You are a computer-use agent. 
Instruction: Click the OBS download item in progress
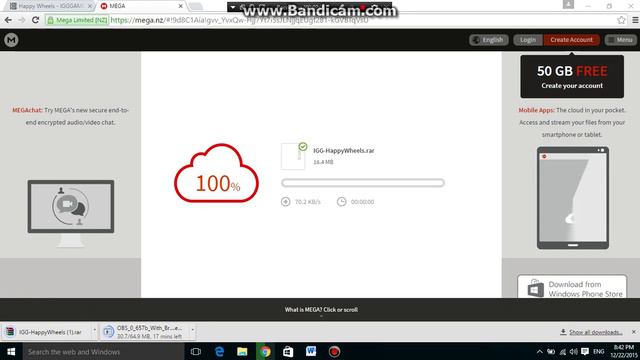(145, 332)
